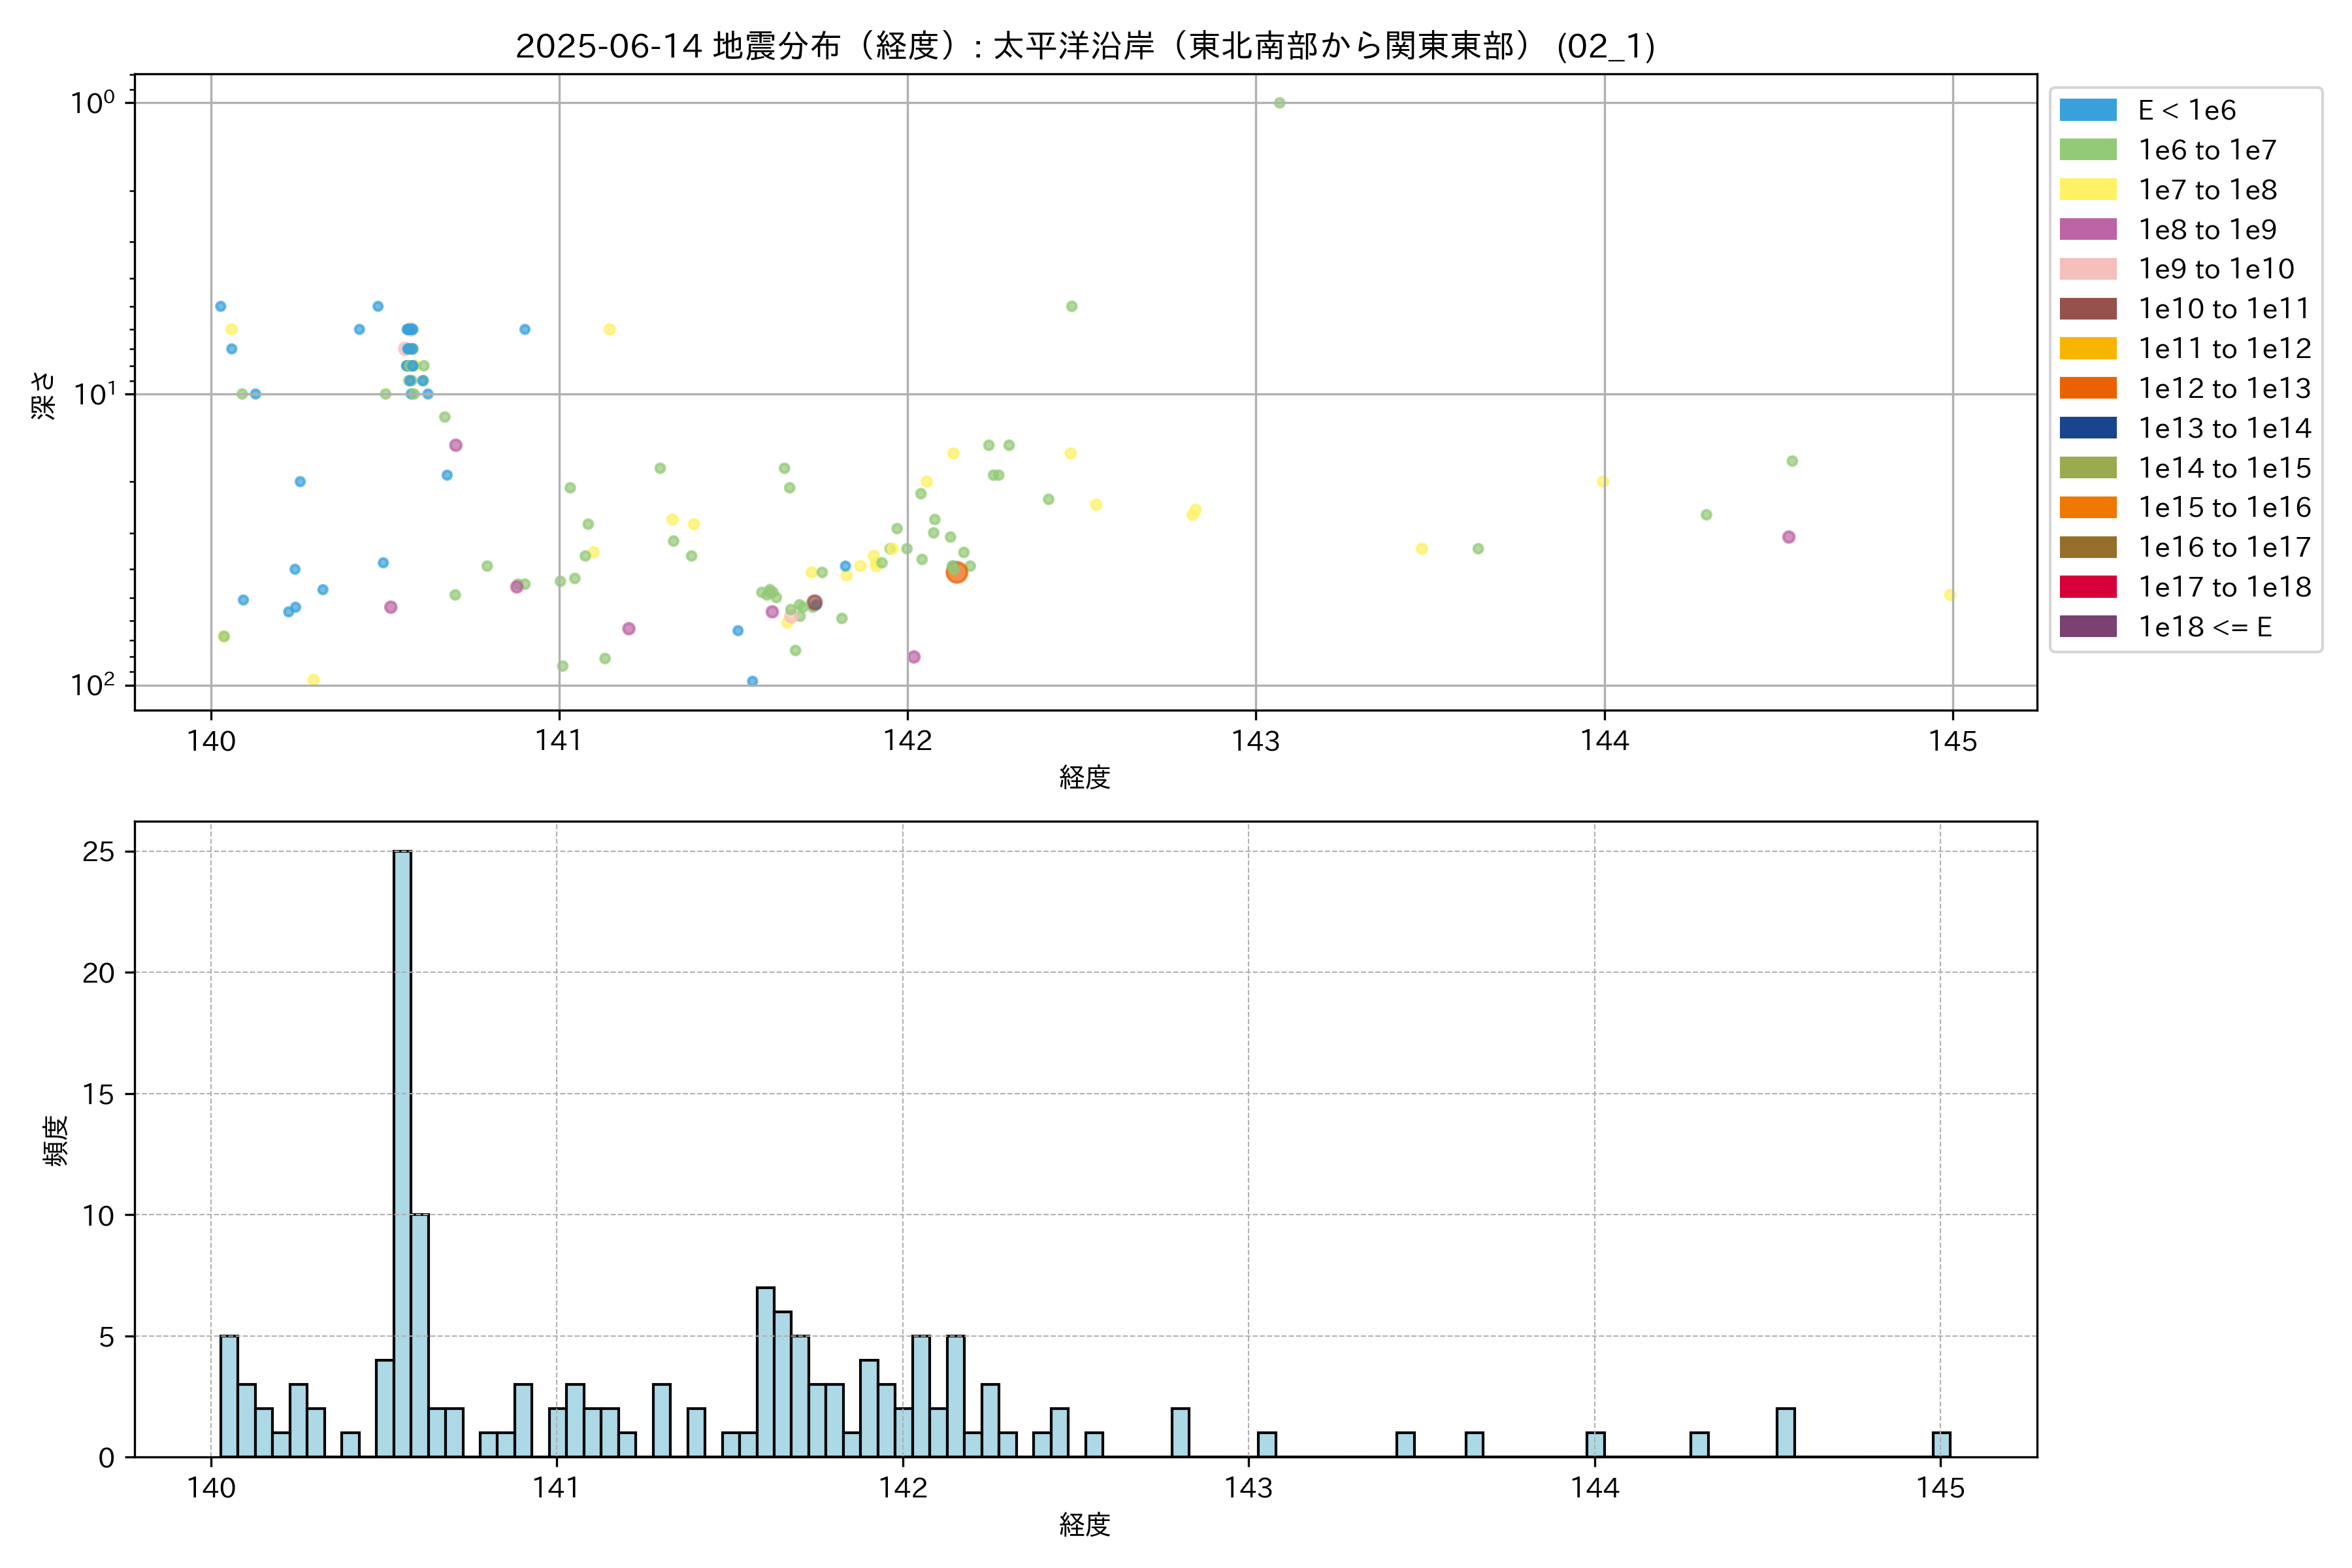Click the '1e18 <= E' legend label

click(2204, 627)
